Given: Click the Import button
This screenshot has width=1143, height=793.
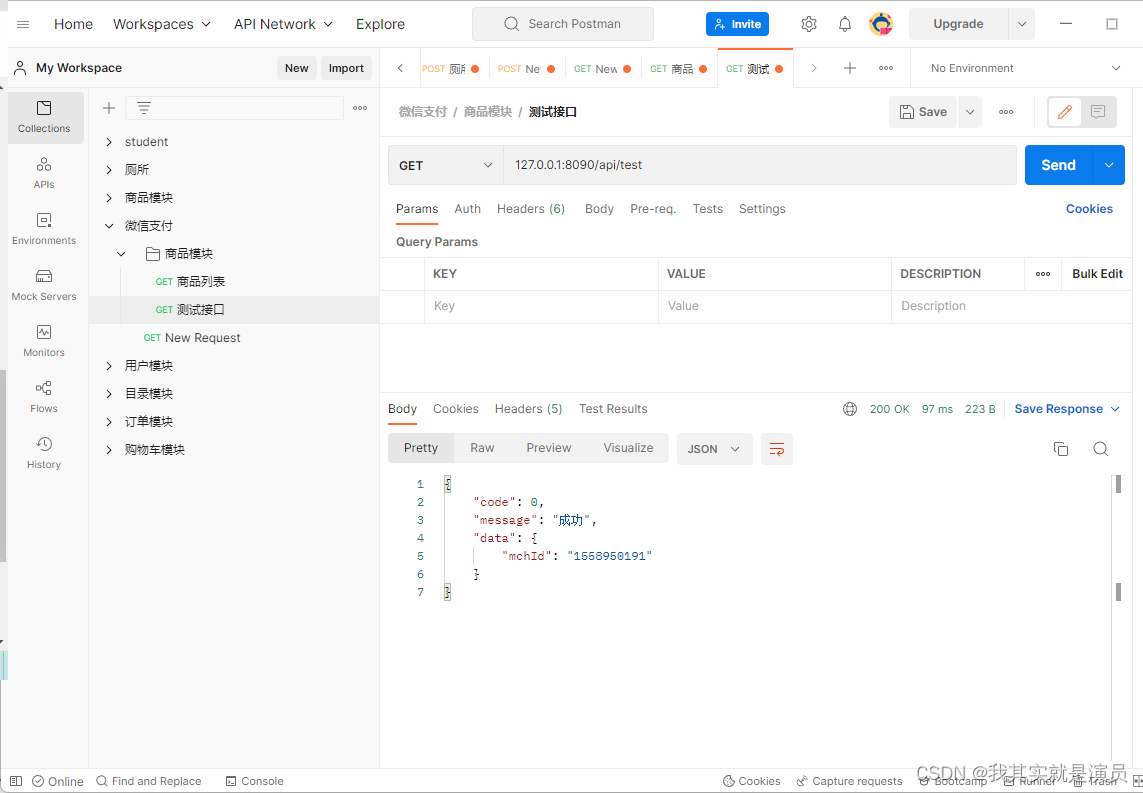Looking at the screenshot, I should (x=346, y=68).
